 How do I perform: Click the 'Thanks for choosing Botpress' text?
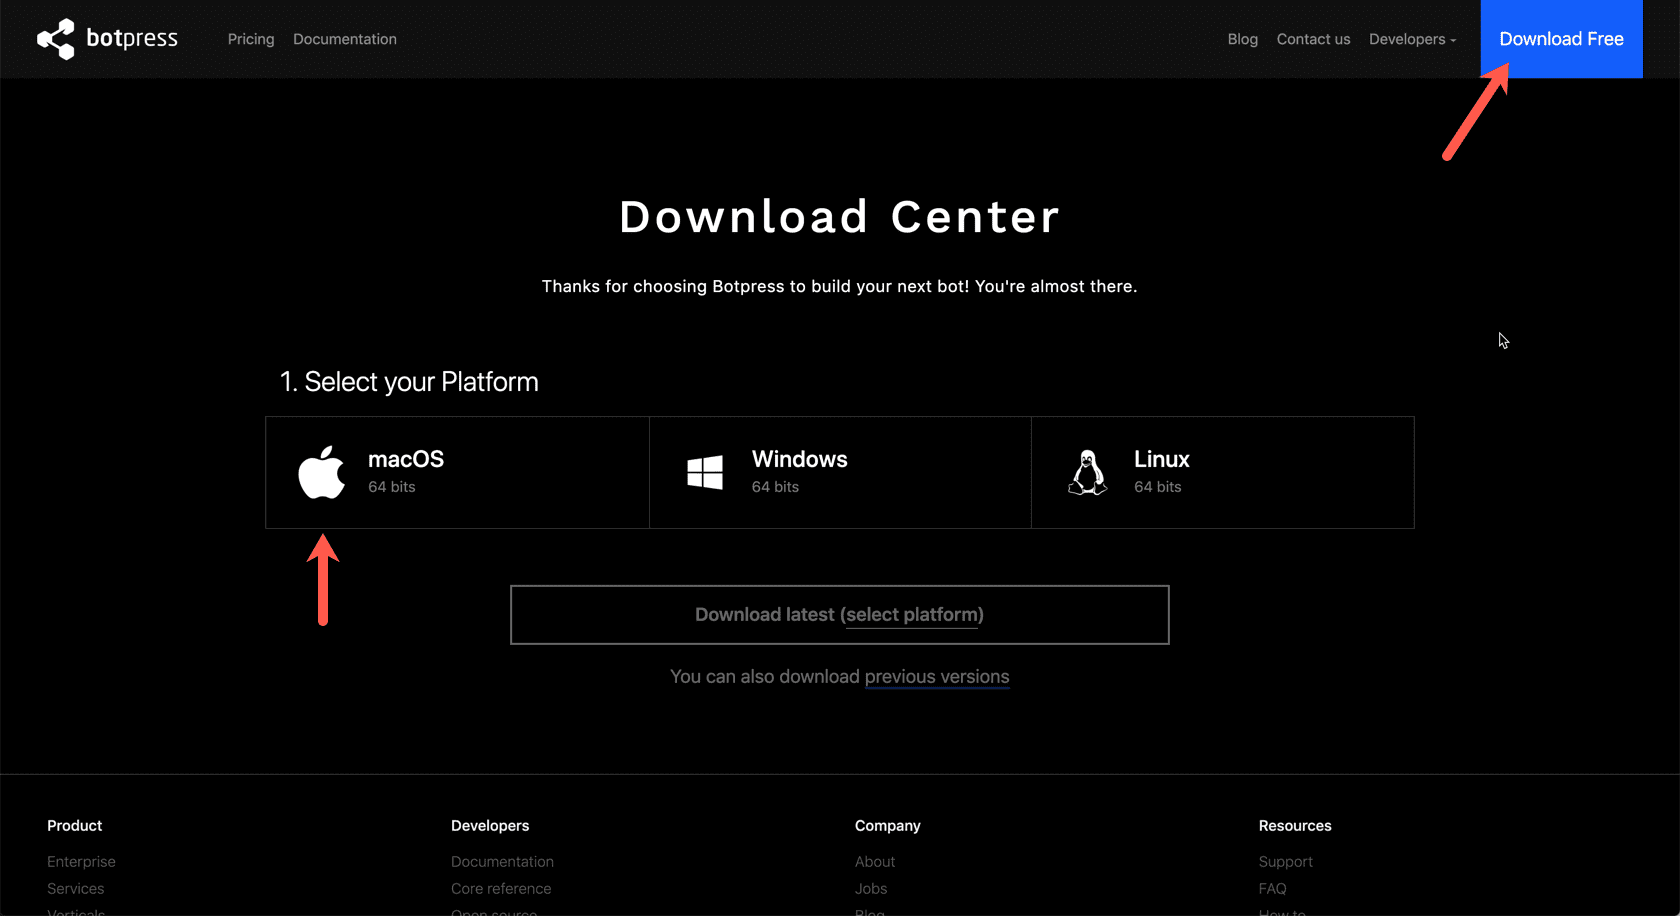(x=840, y=287)
